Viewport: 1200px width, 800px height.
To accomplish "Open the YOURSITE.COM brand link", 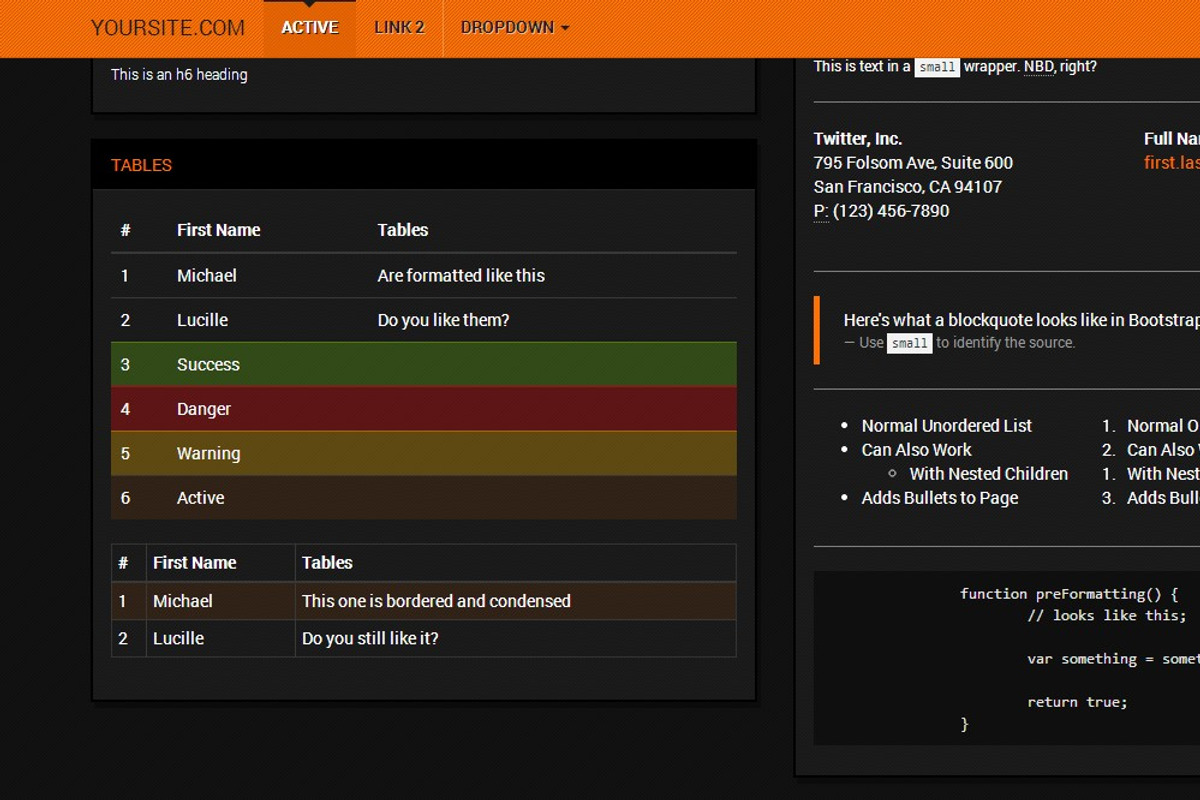I will [x=168, y=28].
